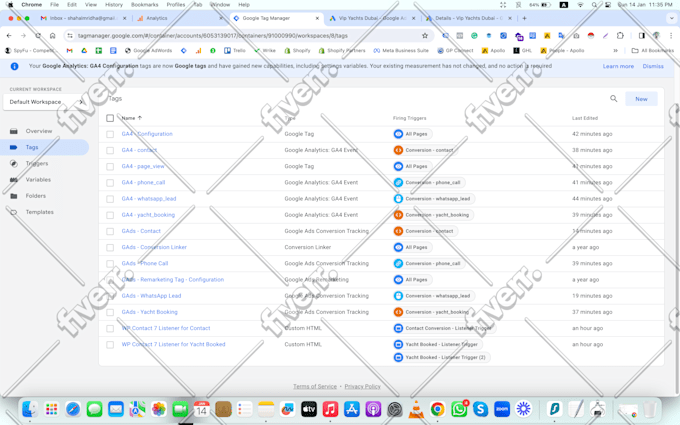Screen dimensions: 680x425
Task: Open Skype in the Dock
Action: 481,409
